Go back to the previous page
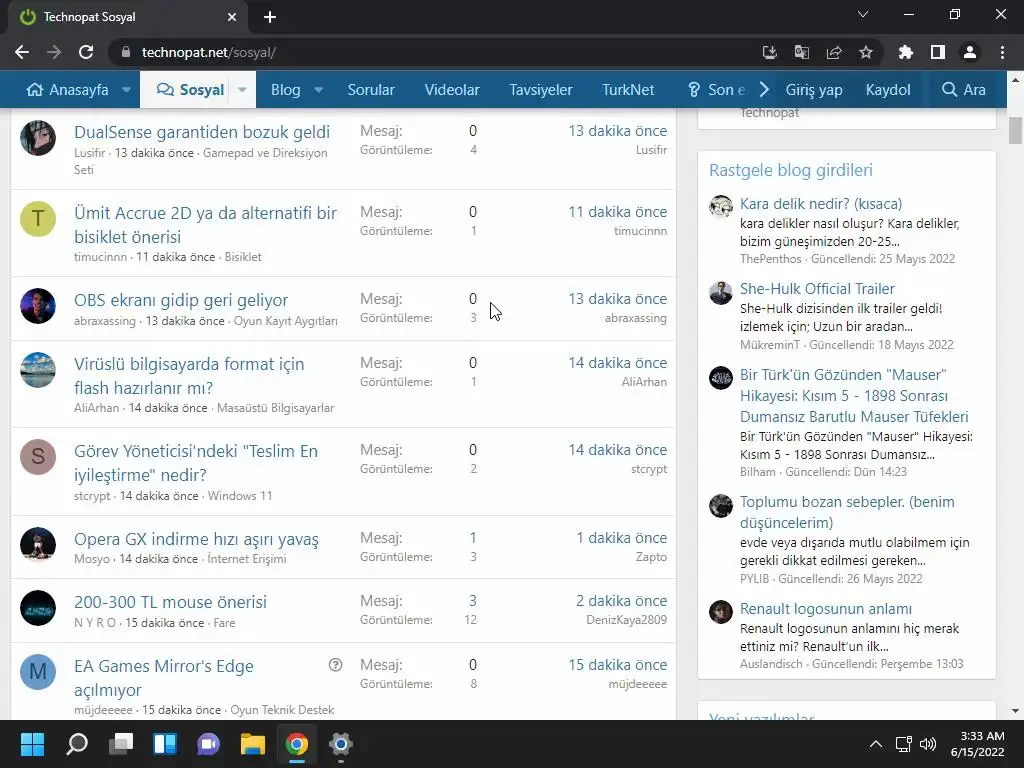This screenshot has width=1024, height=768. pyautogui.click(x=22, y=52)
